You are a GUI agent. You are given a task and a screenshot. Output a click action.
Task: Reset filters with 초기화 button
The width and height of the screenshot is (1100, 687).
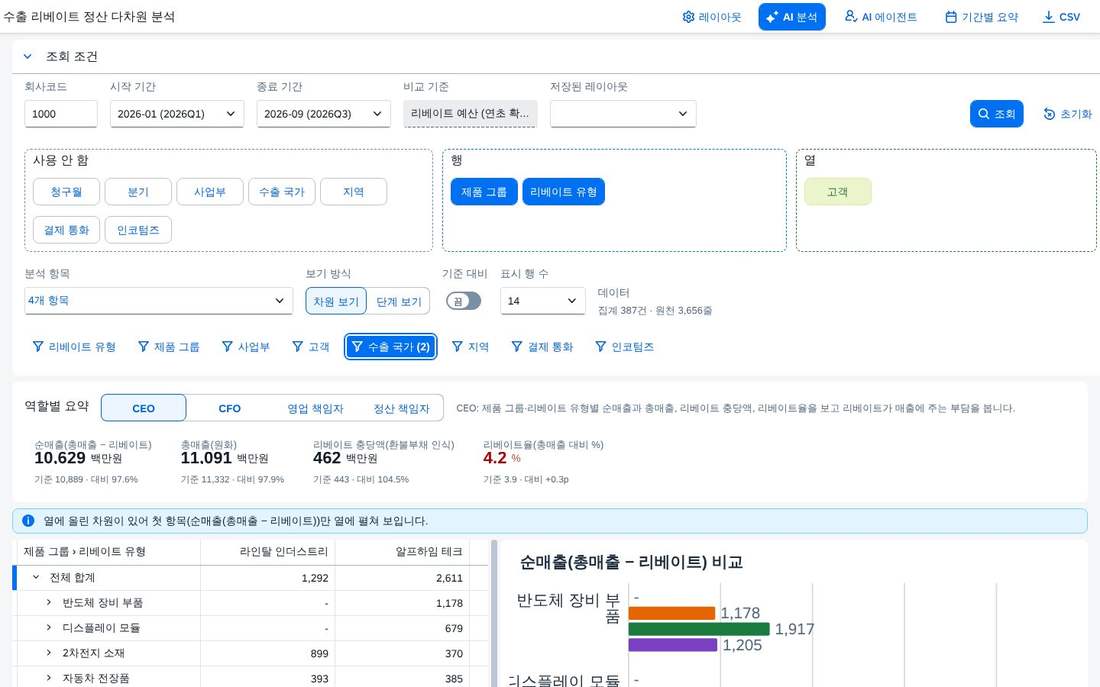(1067, 114)
